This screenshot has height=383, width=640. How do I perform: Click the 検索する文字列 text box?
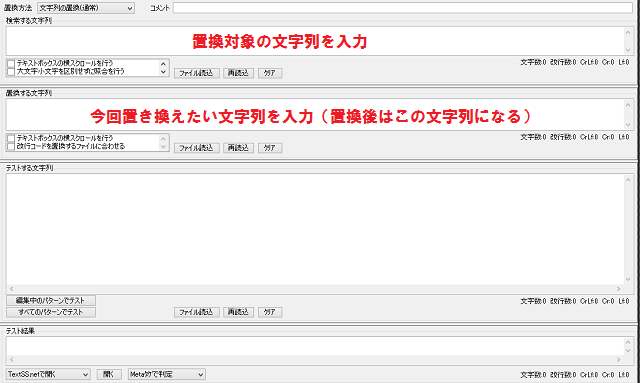[316, 41]
